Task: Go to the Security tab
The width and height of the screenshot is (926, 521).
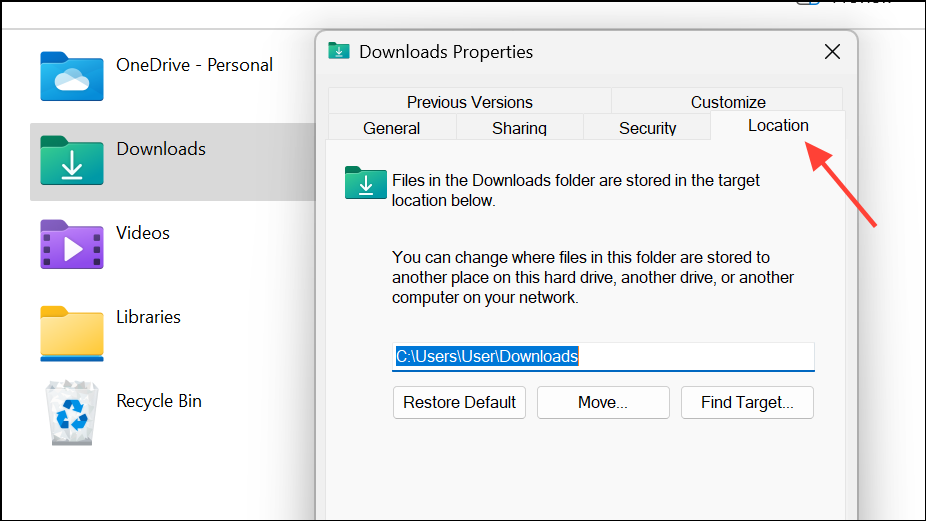Action: [x=647, y=128]
